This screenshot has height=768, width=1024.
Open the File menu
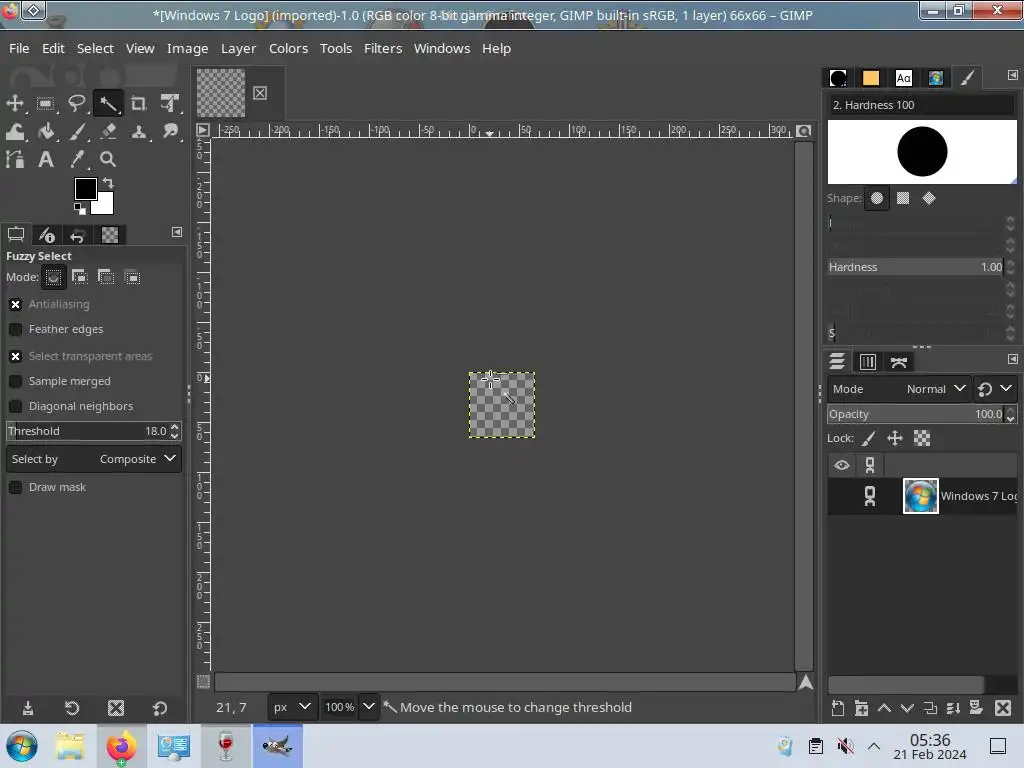tap(19, 48)
